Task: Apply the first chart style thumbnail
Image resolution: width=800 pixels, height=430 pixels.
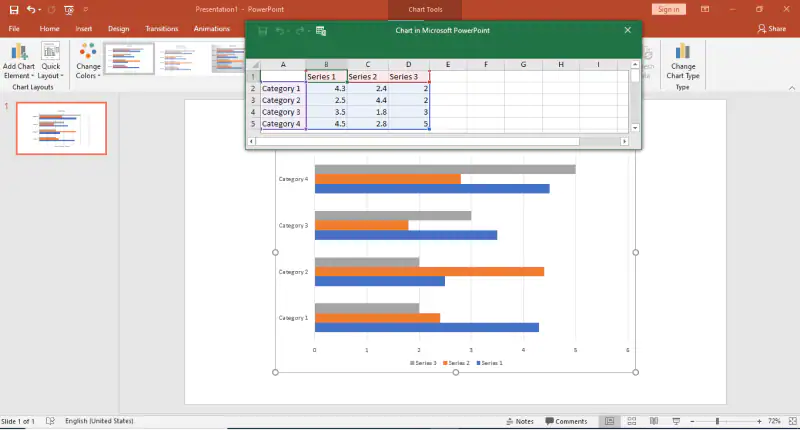Action: tap(129, 58)
